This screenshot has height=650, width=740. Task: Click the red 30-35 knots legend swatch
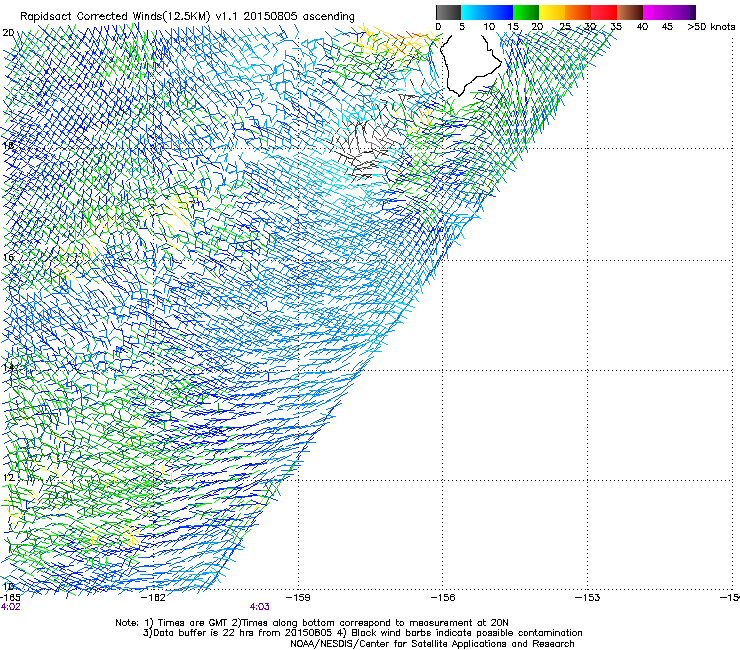pos(604,12)
